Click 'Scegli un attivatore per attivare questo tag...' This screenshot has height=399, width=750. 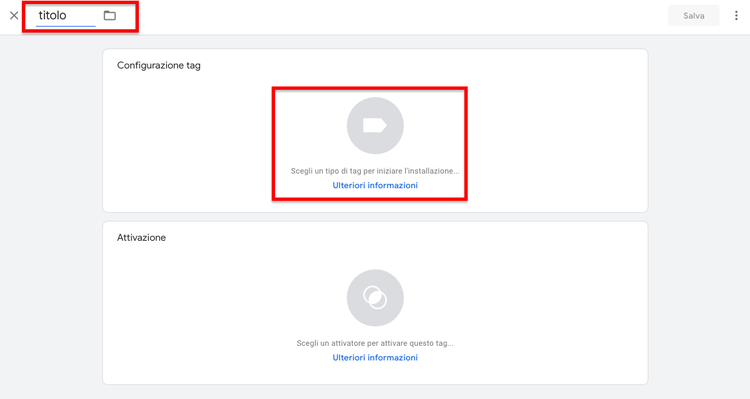[x=375, y=343]
